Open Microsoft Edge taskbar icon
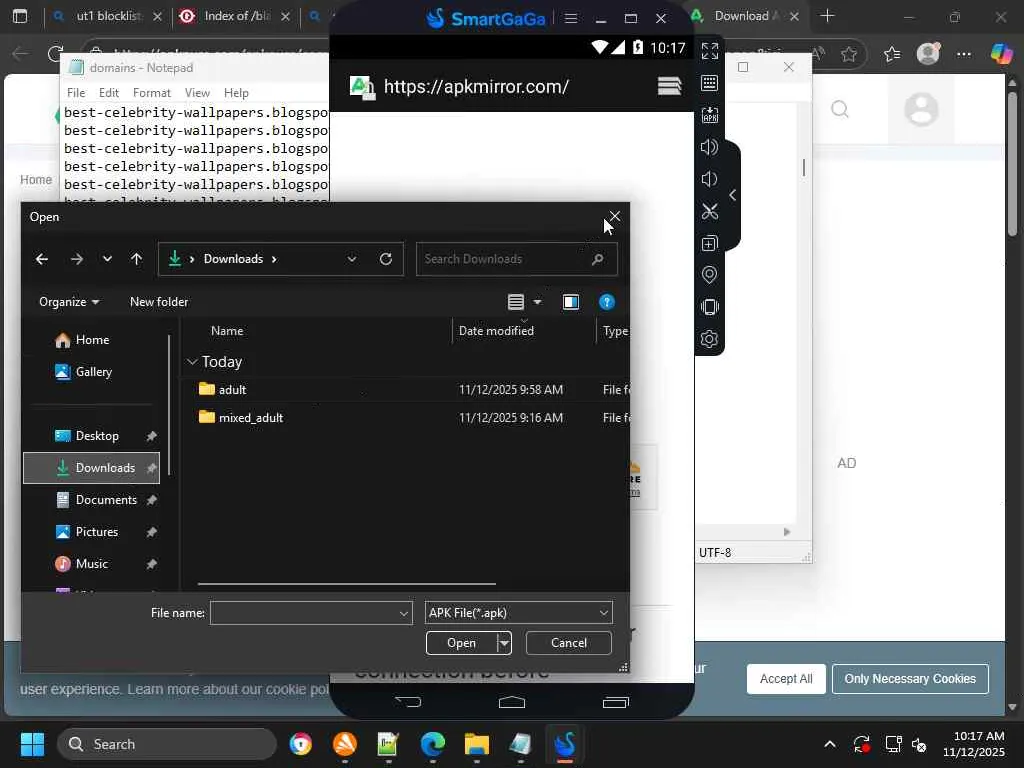Viewport: 1024px width, 768px height. click(x=432, y=744)
